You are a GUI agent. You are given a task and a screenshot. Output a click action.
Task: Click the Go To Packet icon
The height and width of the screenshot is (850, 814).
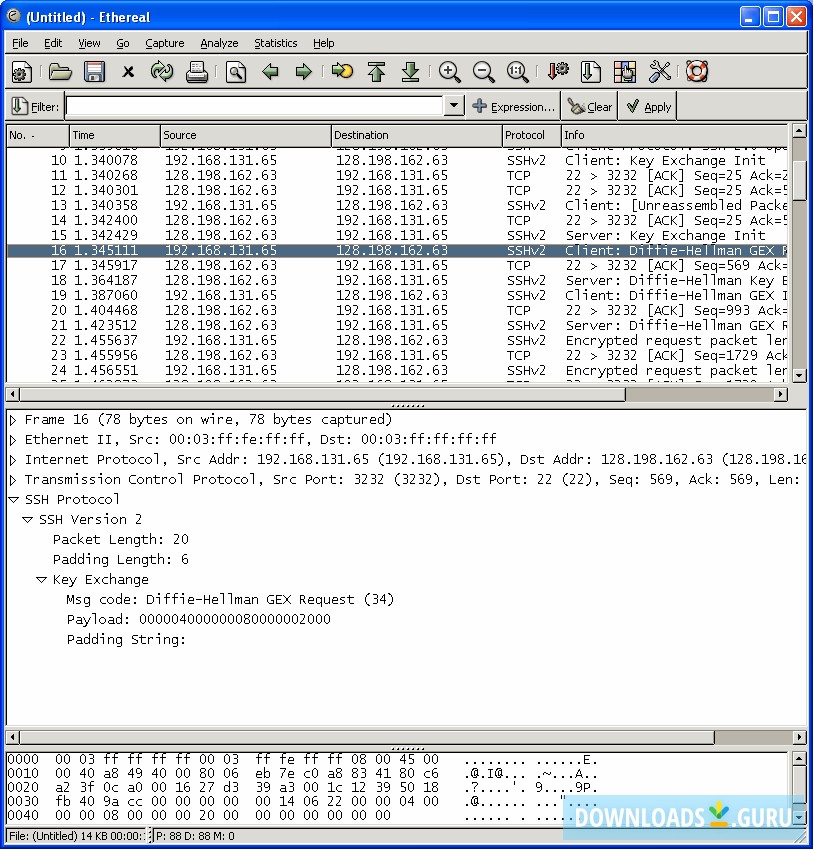(342, 72)
